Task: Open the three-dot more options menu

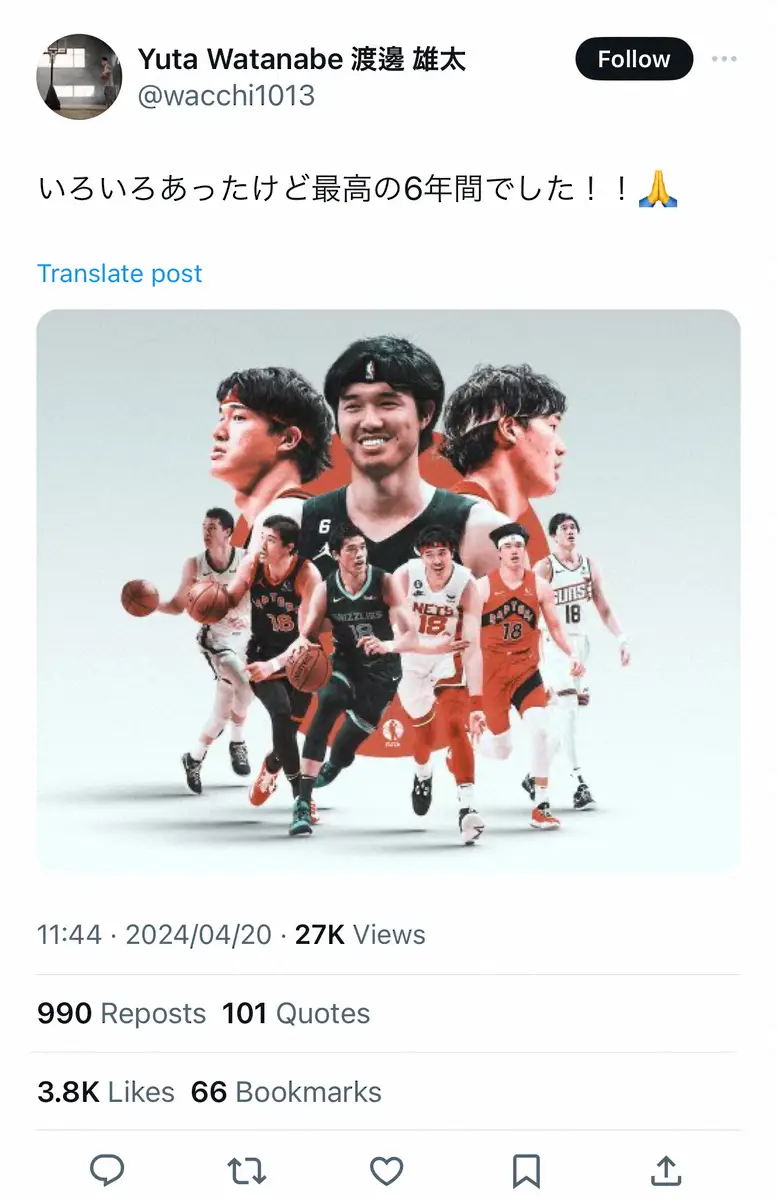Action: click(724, 59)
